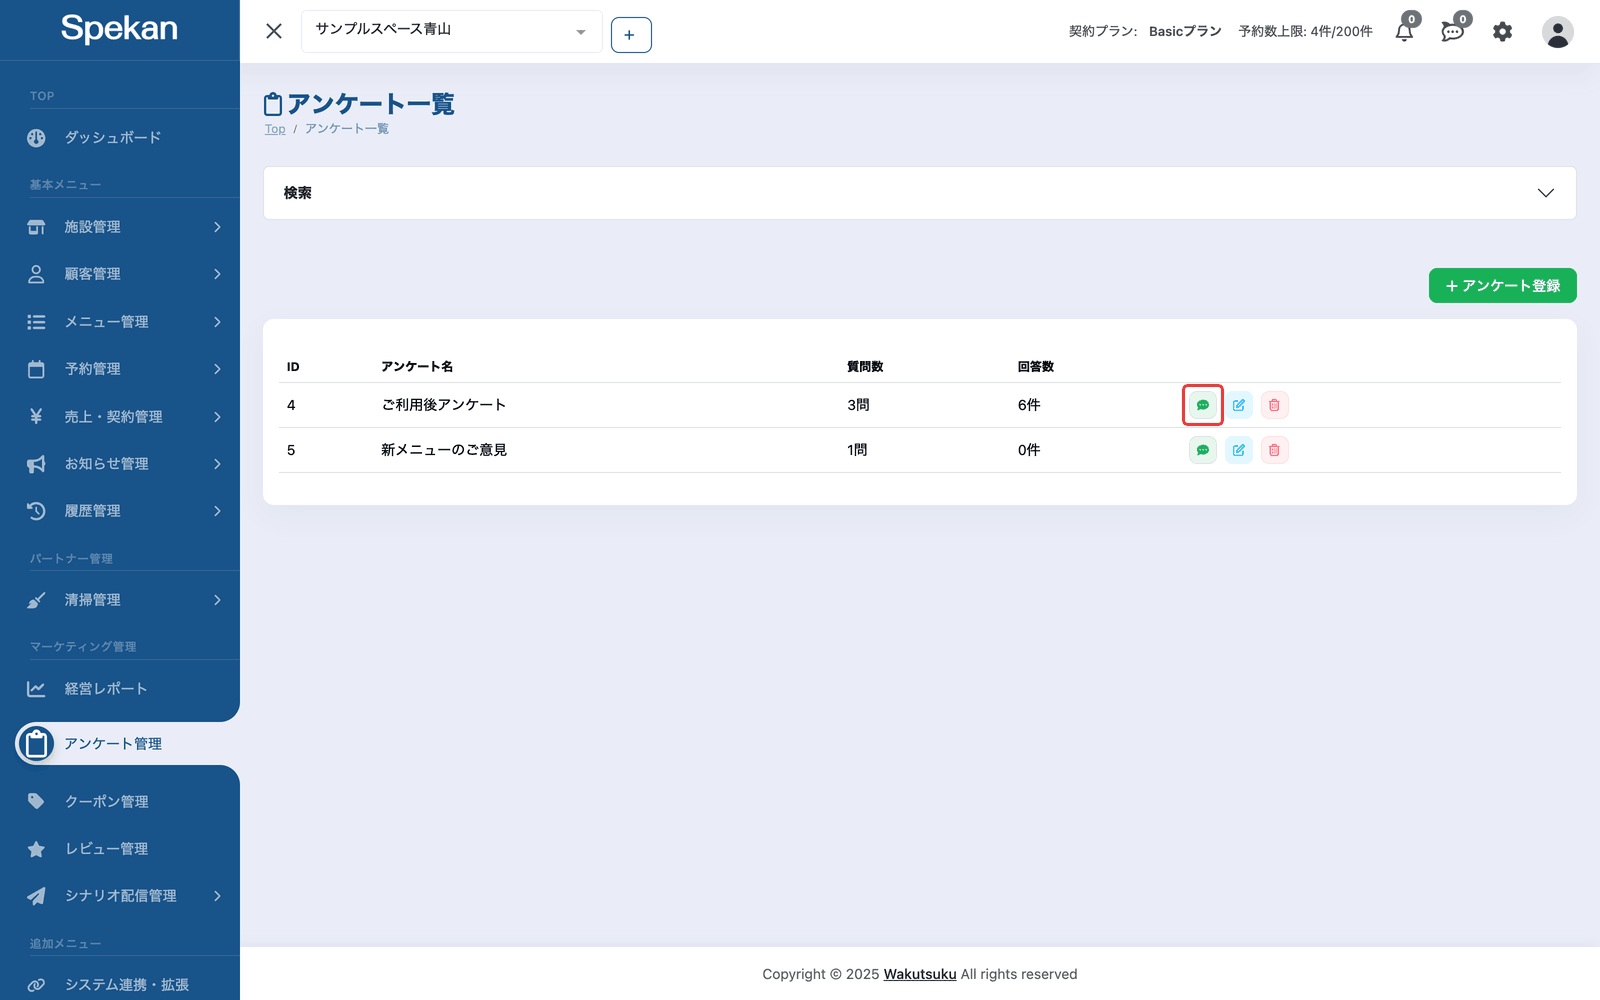This screenshot has width=1600, height=1000.
Task: Click the 予約管理 calendar icon
Action: (x=36, y=369)
